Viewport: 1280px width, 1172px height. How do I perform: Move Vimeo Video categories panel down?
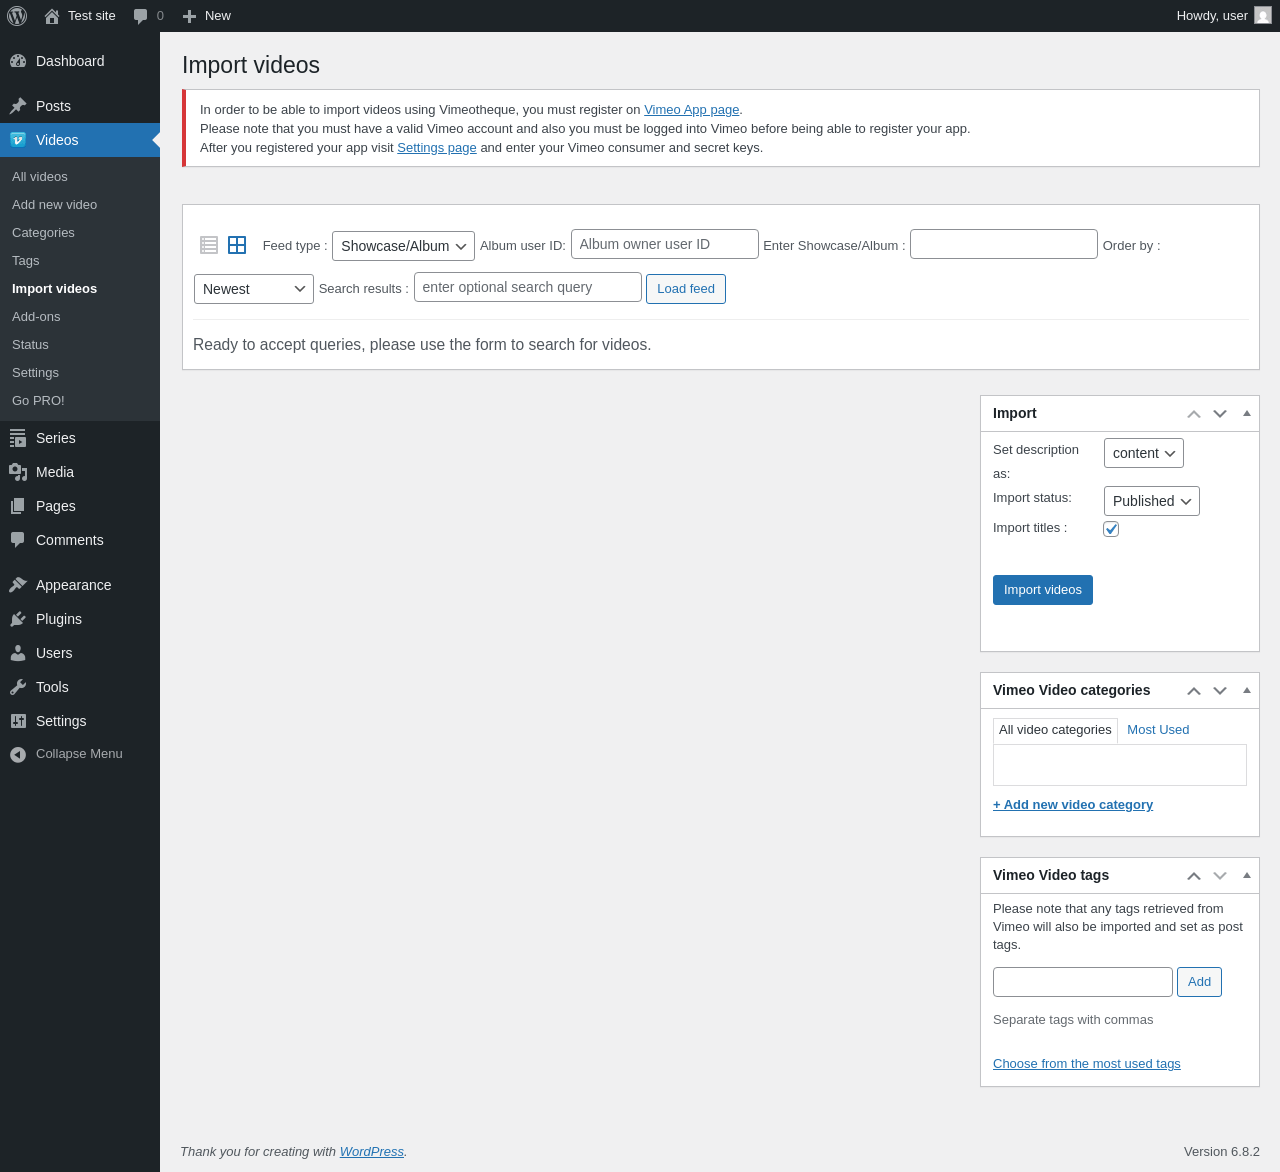pyautogui.click(x=1220, y=691)
